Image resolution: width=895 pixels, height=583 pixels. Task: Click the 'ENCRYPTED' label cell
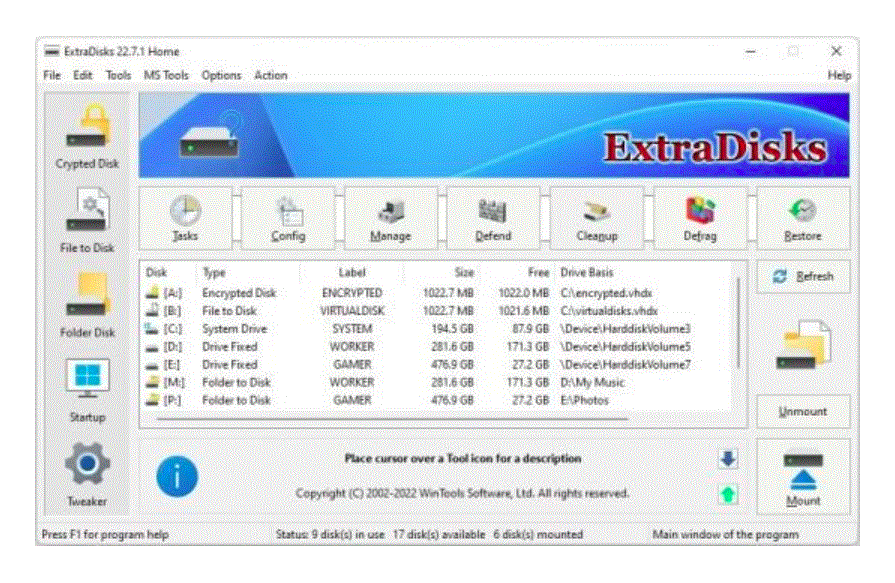pyautogui.click(x=352, y=293)
